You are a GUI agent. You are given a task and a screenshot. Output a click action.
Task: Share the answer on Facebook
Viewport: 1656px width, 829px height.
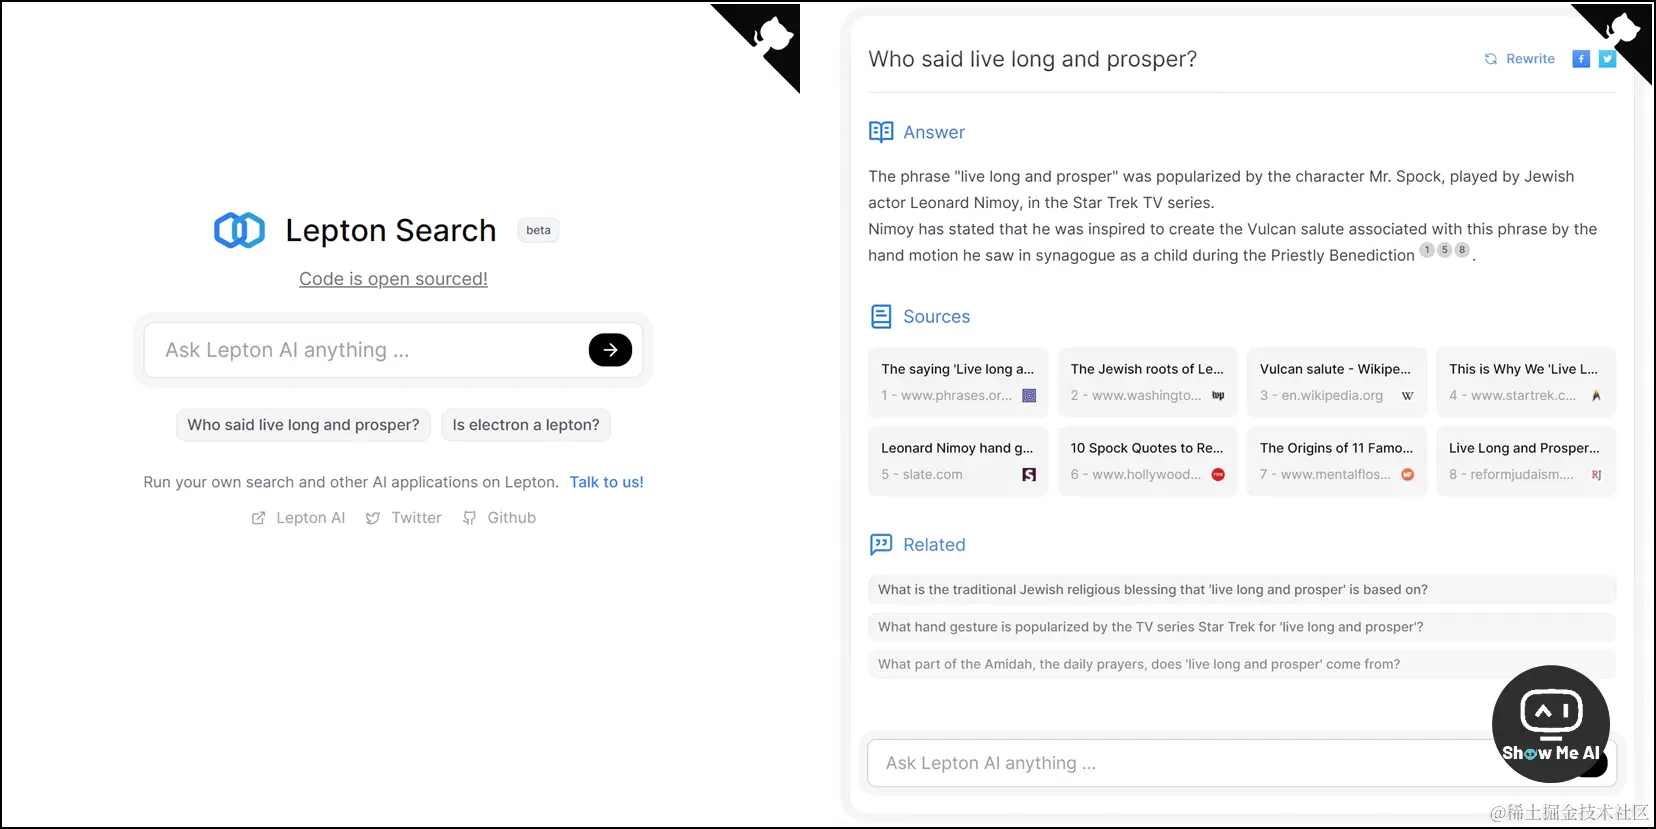1581,59
